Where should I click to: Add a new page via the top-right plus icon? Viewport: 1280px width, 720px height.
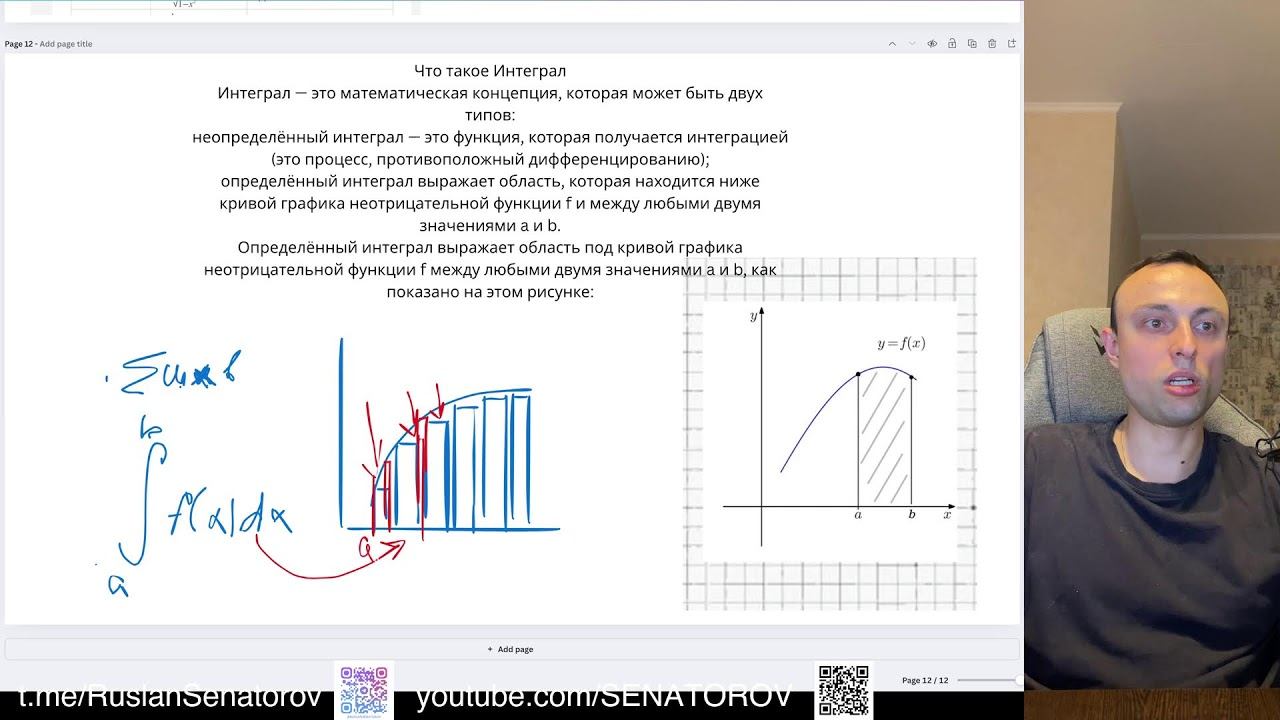coord(1012,44)
